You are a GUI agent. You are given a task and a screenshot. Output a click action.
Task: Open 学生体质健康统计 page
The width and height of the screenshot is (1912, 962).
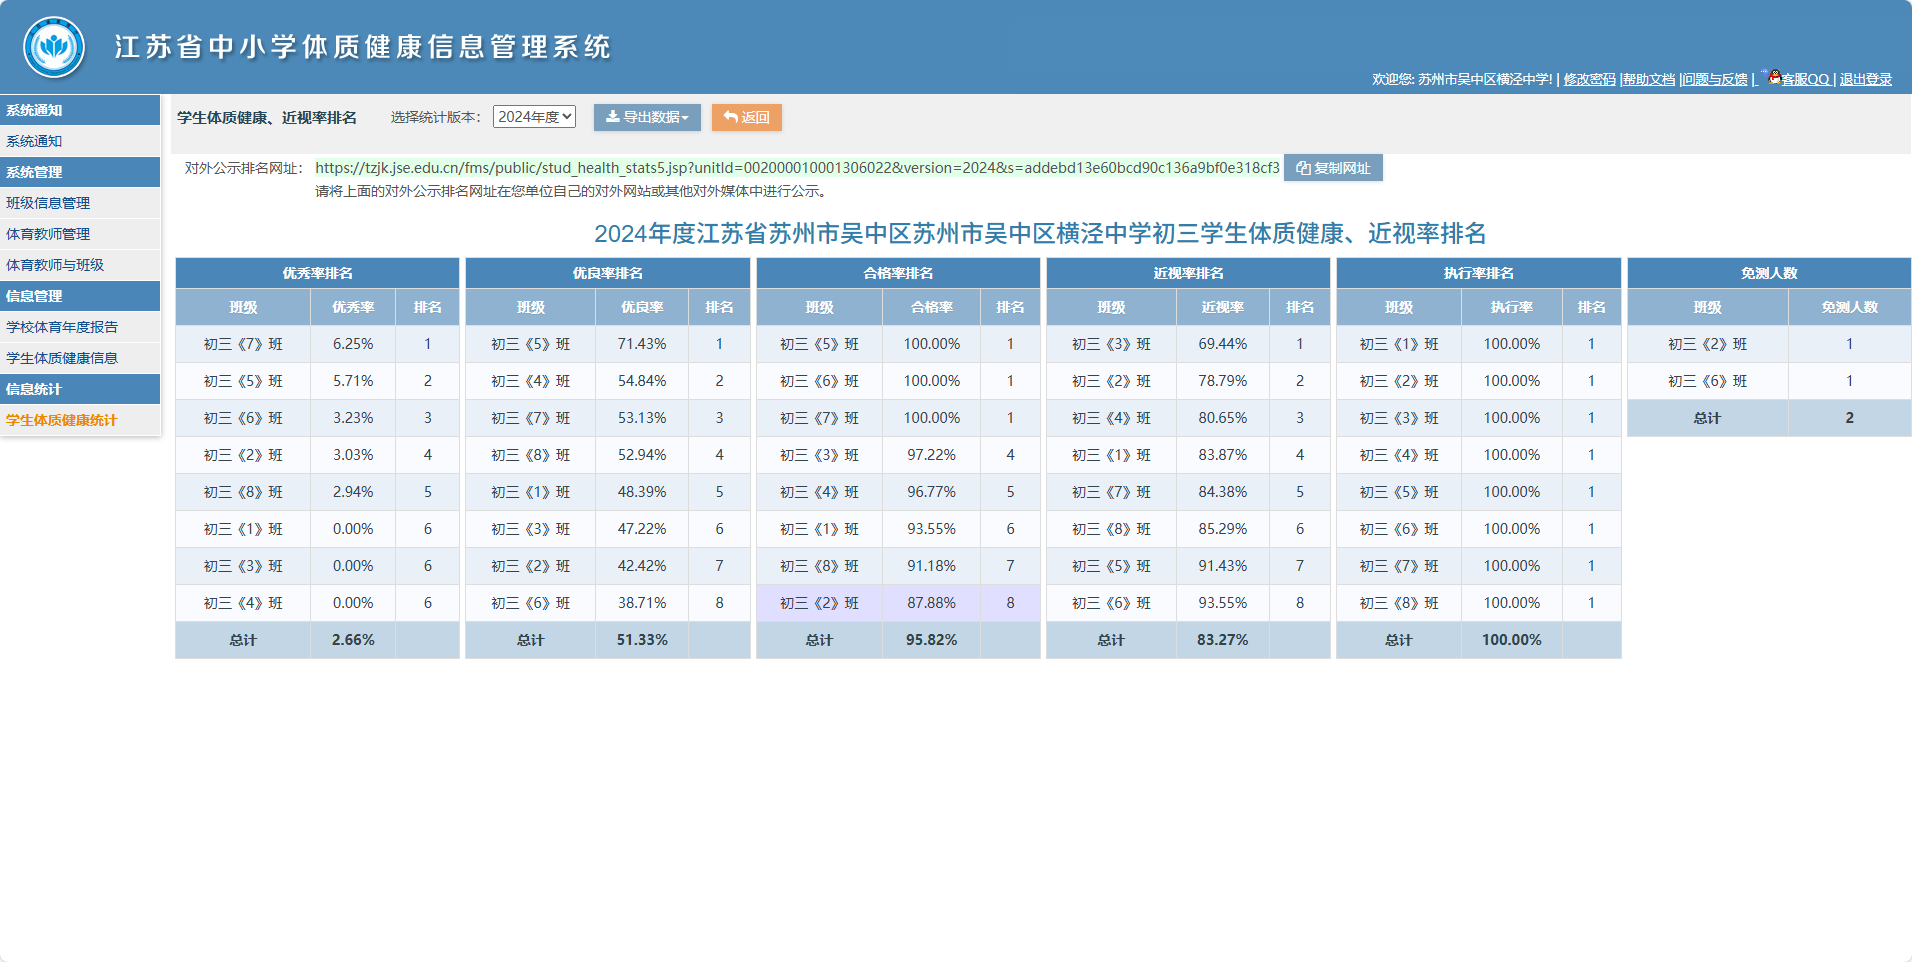(x=80, y=420)
